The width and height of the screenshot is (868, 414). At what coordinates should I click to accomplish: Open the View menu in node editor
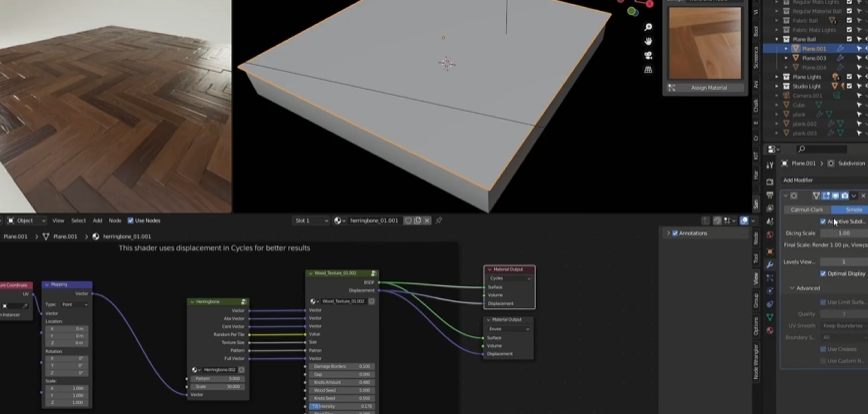(x=58, y=220)
